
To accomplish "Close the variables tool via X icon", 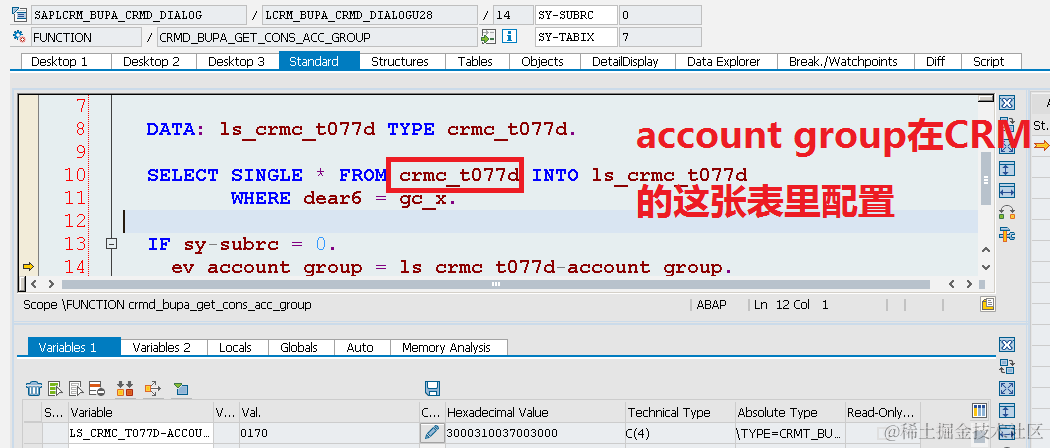I will click(1006, 345).
